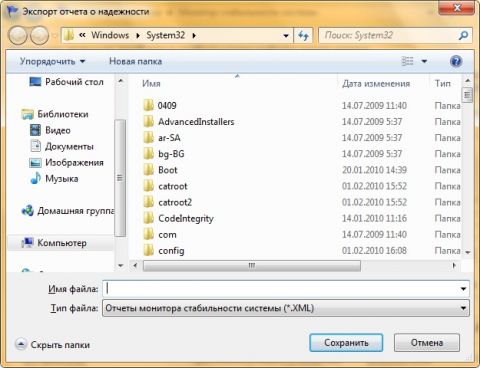Click the Новая папка button
The width and height of the screenshot is (480, 368).
click(x=135, y=61)
